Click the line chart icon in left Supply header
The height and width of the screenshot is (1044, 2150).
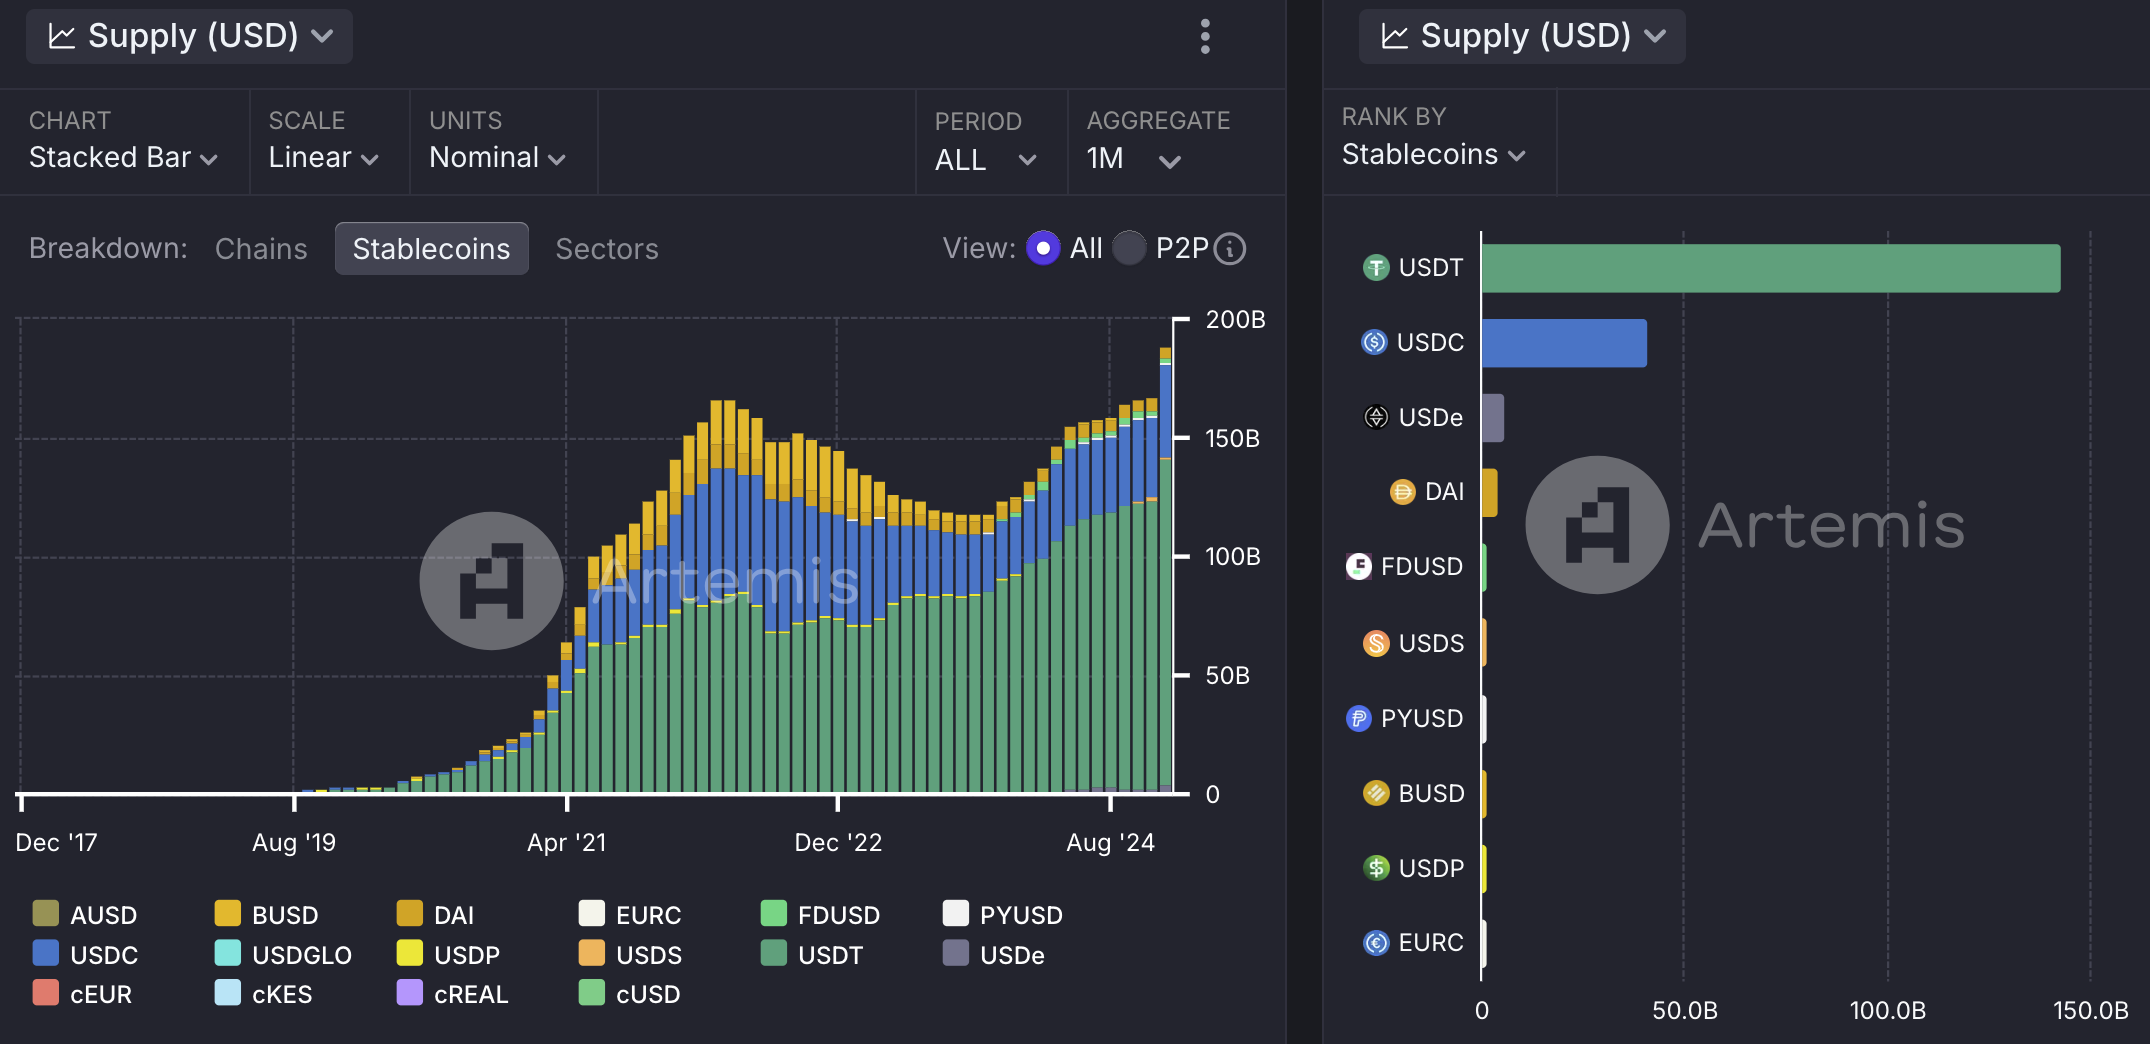(x=62, y=37)
